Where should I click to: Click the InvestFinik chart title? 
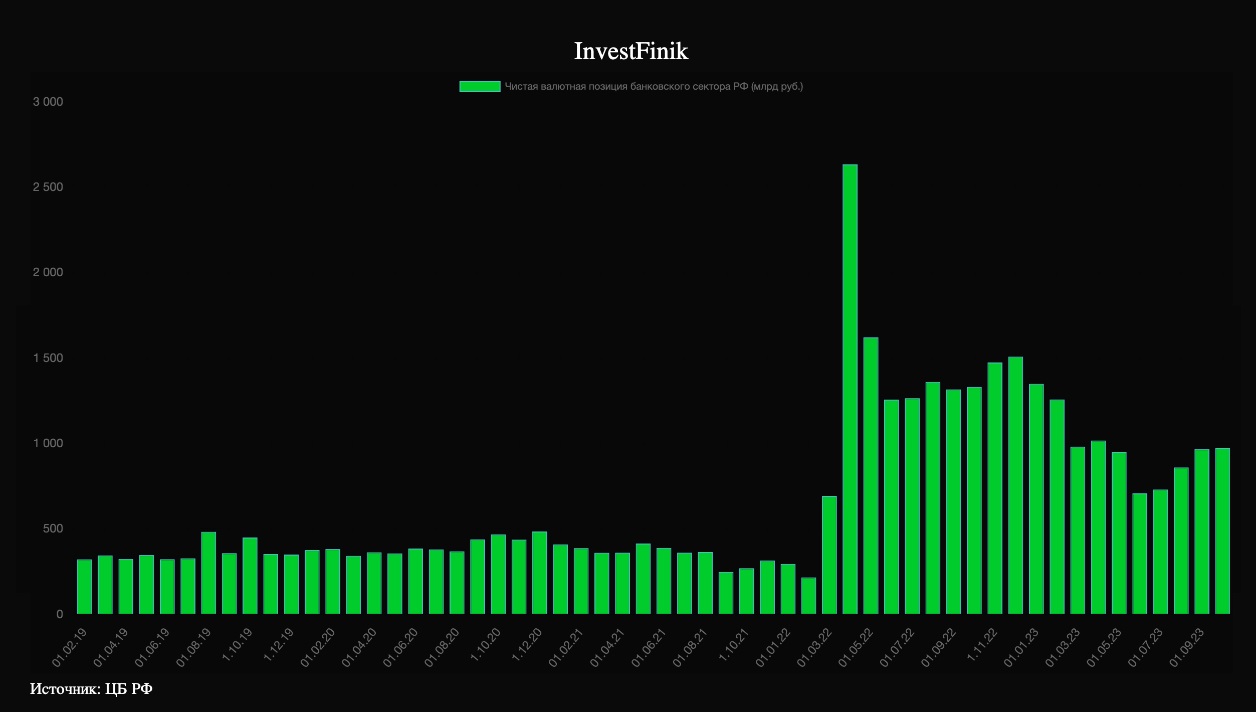pos(631,52)
